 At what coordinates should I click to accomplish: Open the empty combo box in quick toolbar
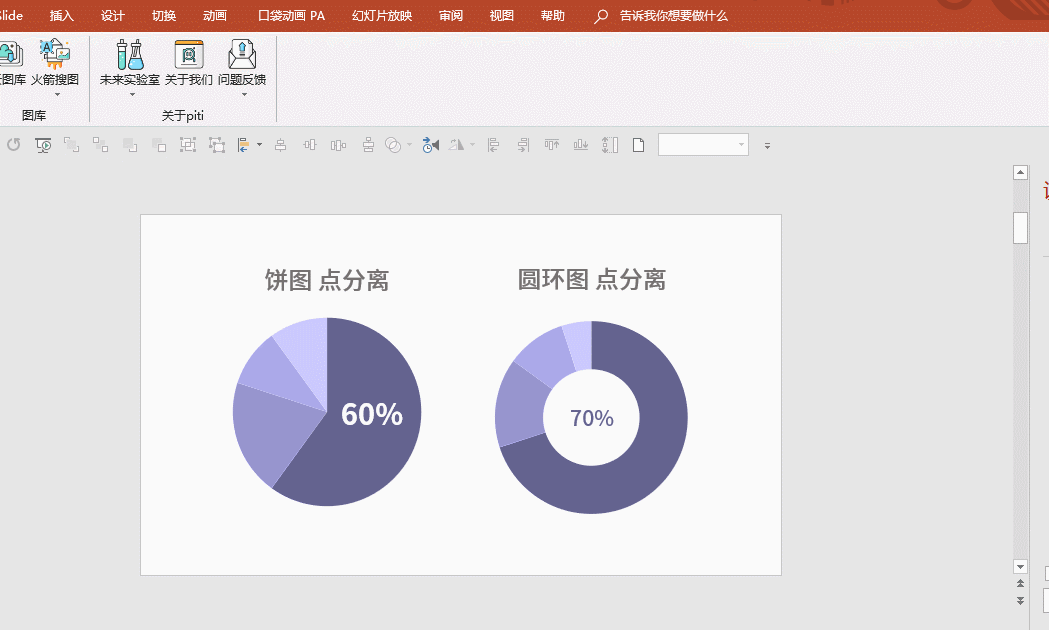pyautogui.click(x=703, y=144)
